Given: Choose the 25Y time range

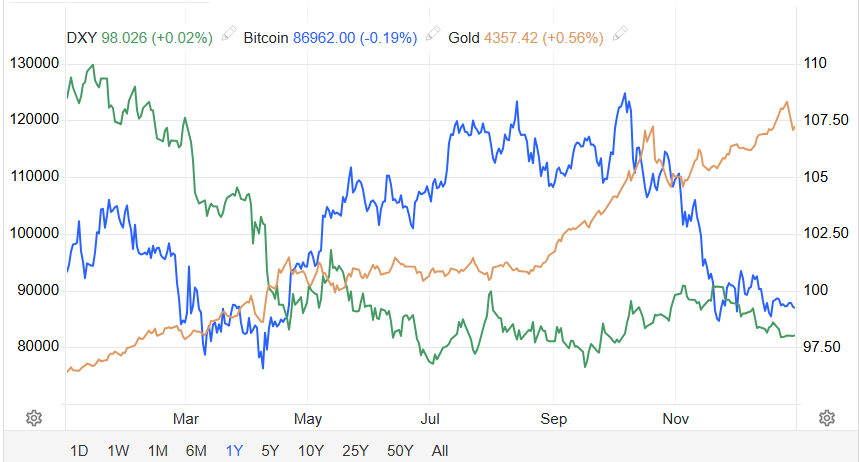Looking at the screenshot, I should pyautogui.click(x=353, y=450).
